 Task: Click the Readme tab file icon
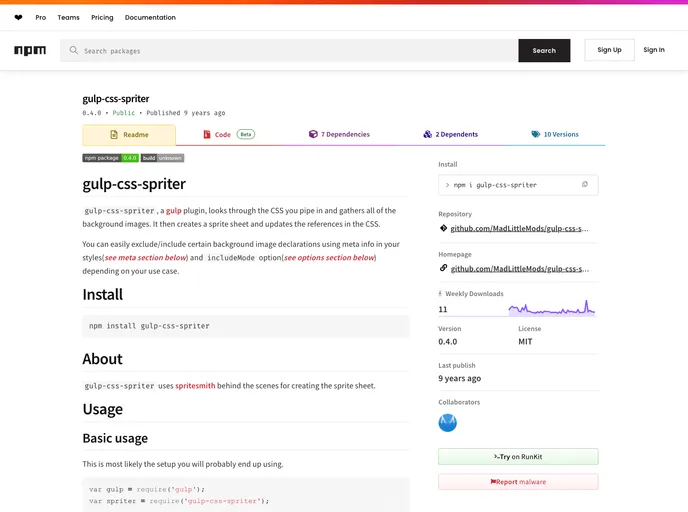(x=114, y=135)
